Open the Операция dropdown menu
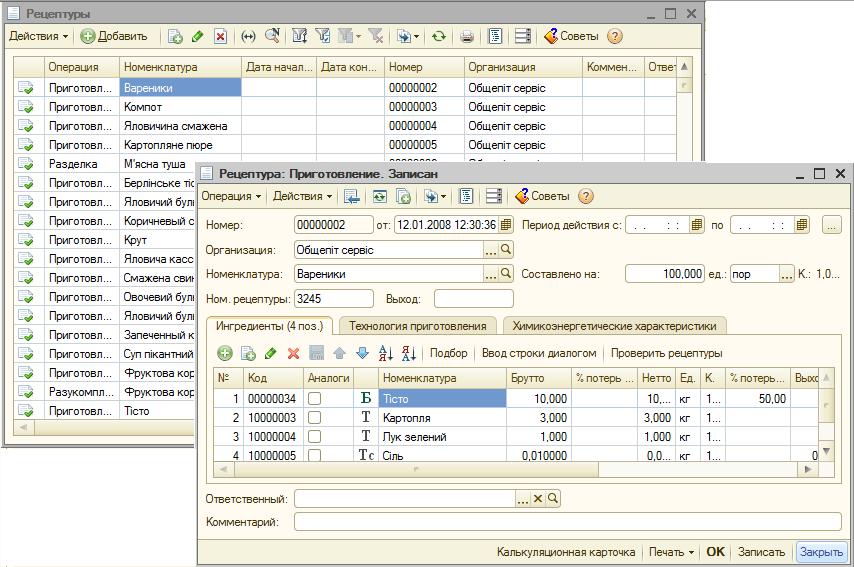854x567 pixels. pos(231,196)
